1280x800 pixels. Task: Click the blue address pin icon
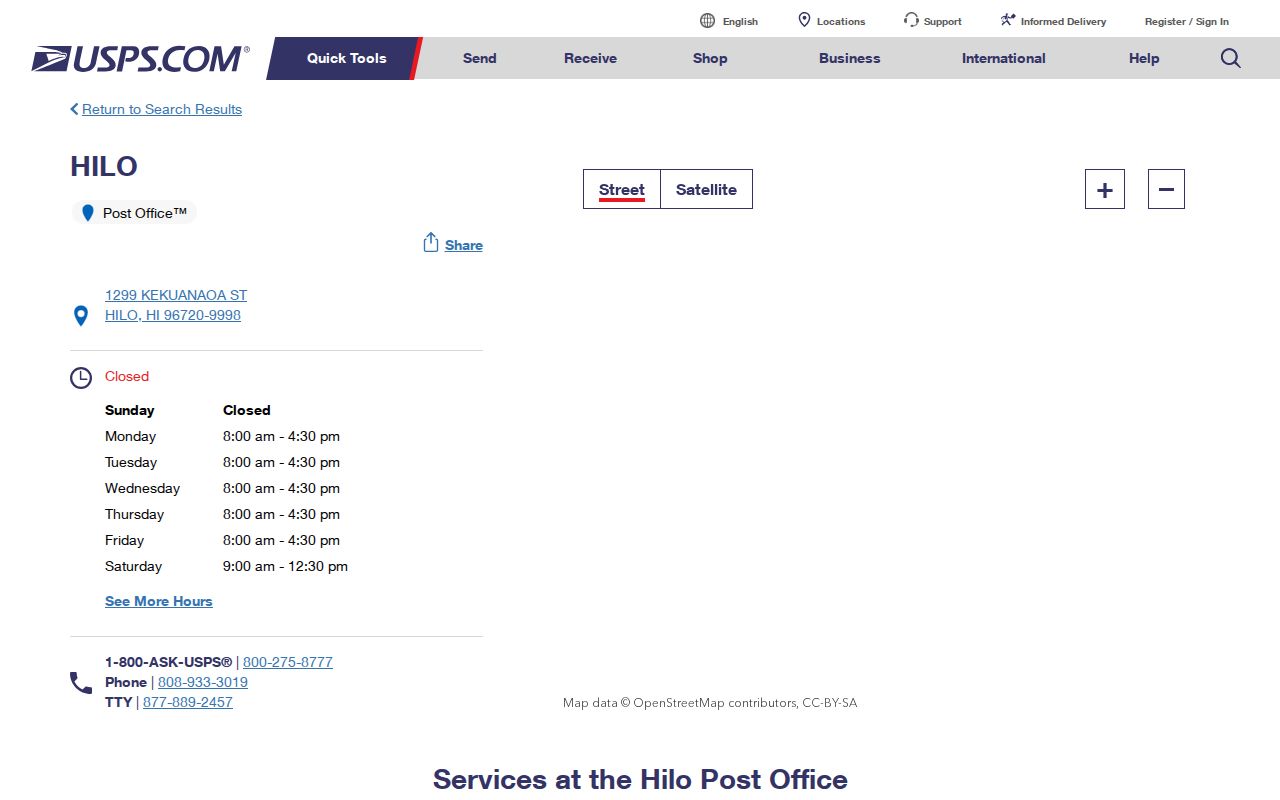(81, 316)
